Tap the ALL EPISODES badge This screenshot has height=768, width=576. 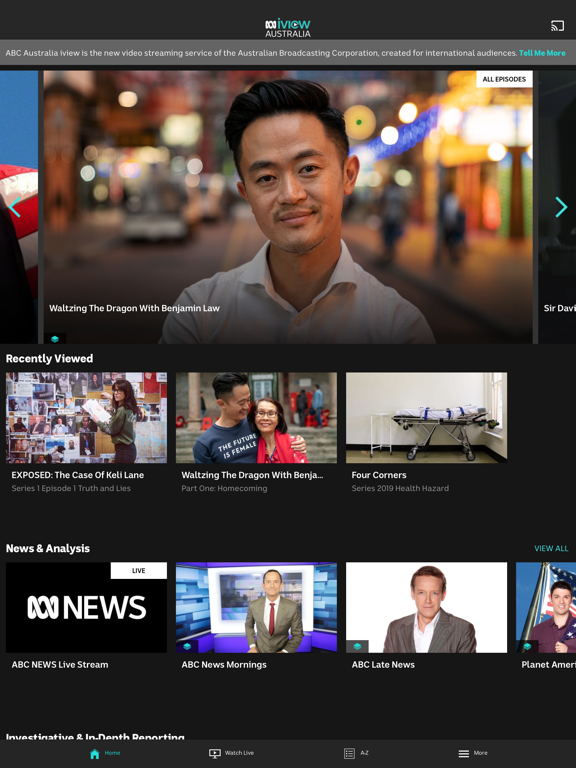point(504,79)
